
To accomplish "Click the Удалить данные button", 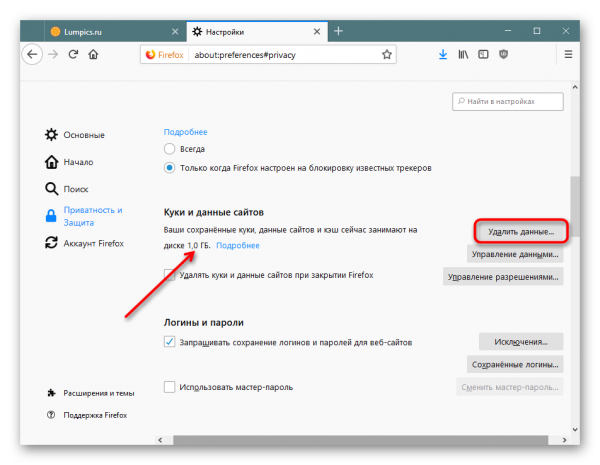I will tap(521, 232).
